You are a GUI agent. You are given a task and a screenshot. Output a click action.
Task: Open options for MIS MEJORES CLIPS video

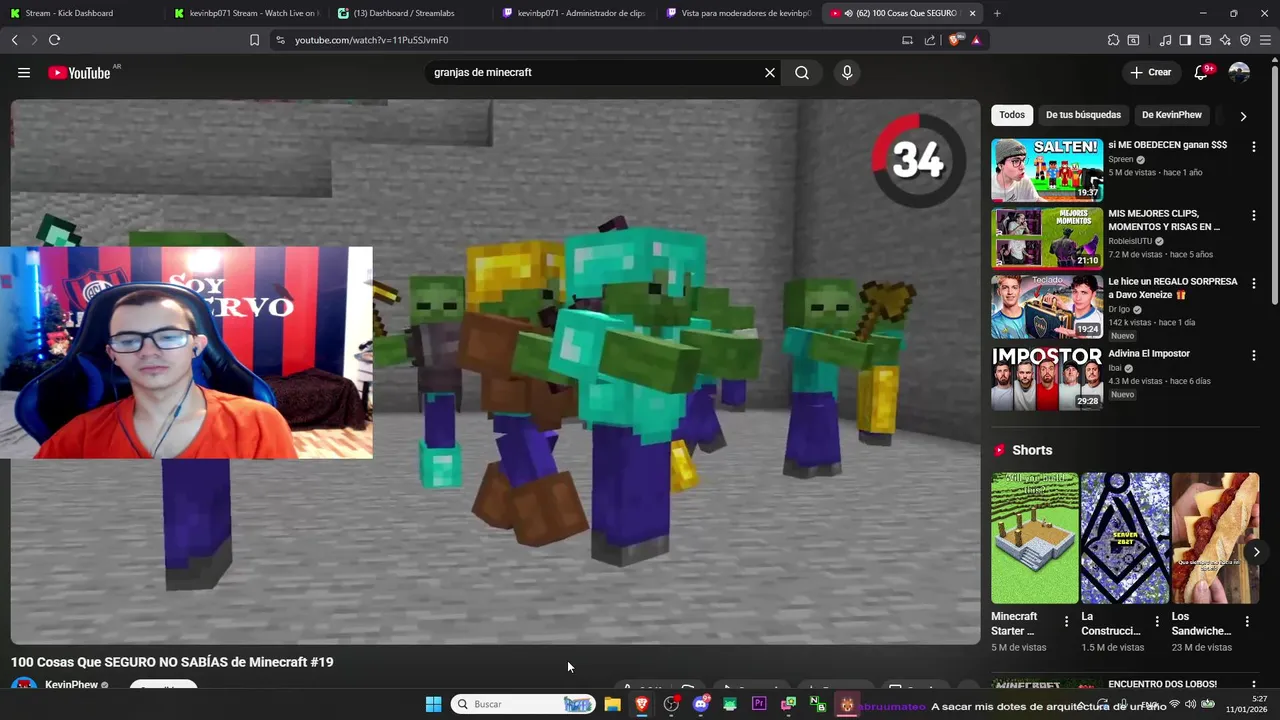[1253, 215]
